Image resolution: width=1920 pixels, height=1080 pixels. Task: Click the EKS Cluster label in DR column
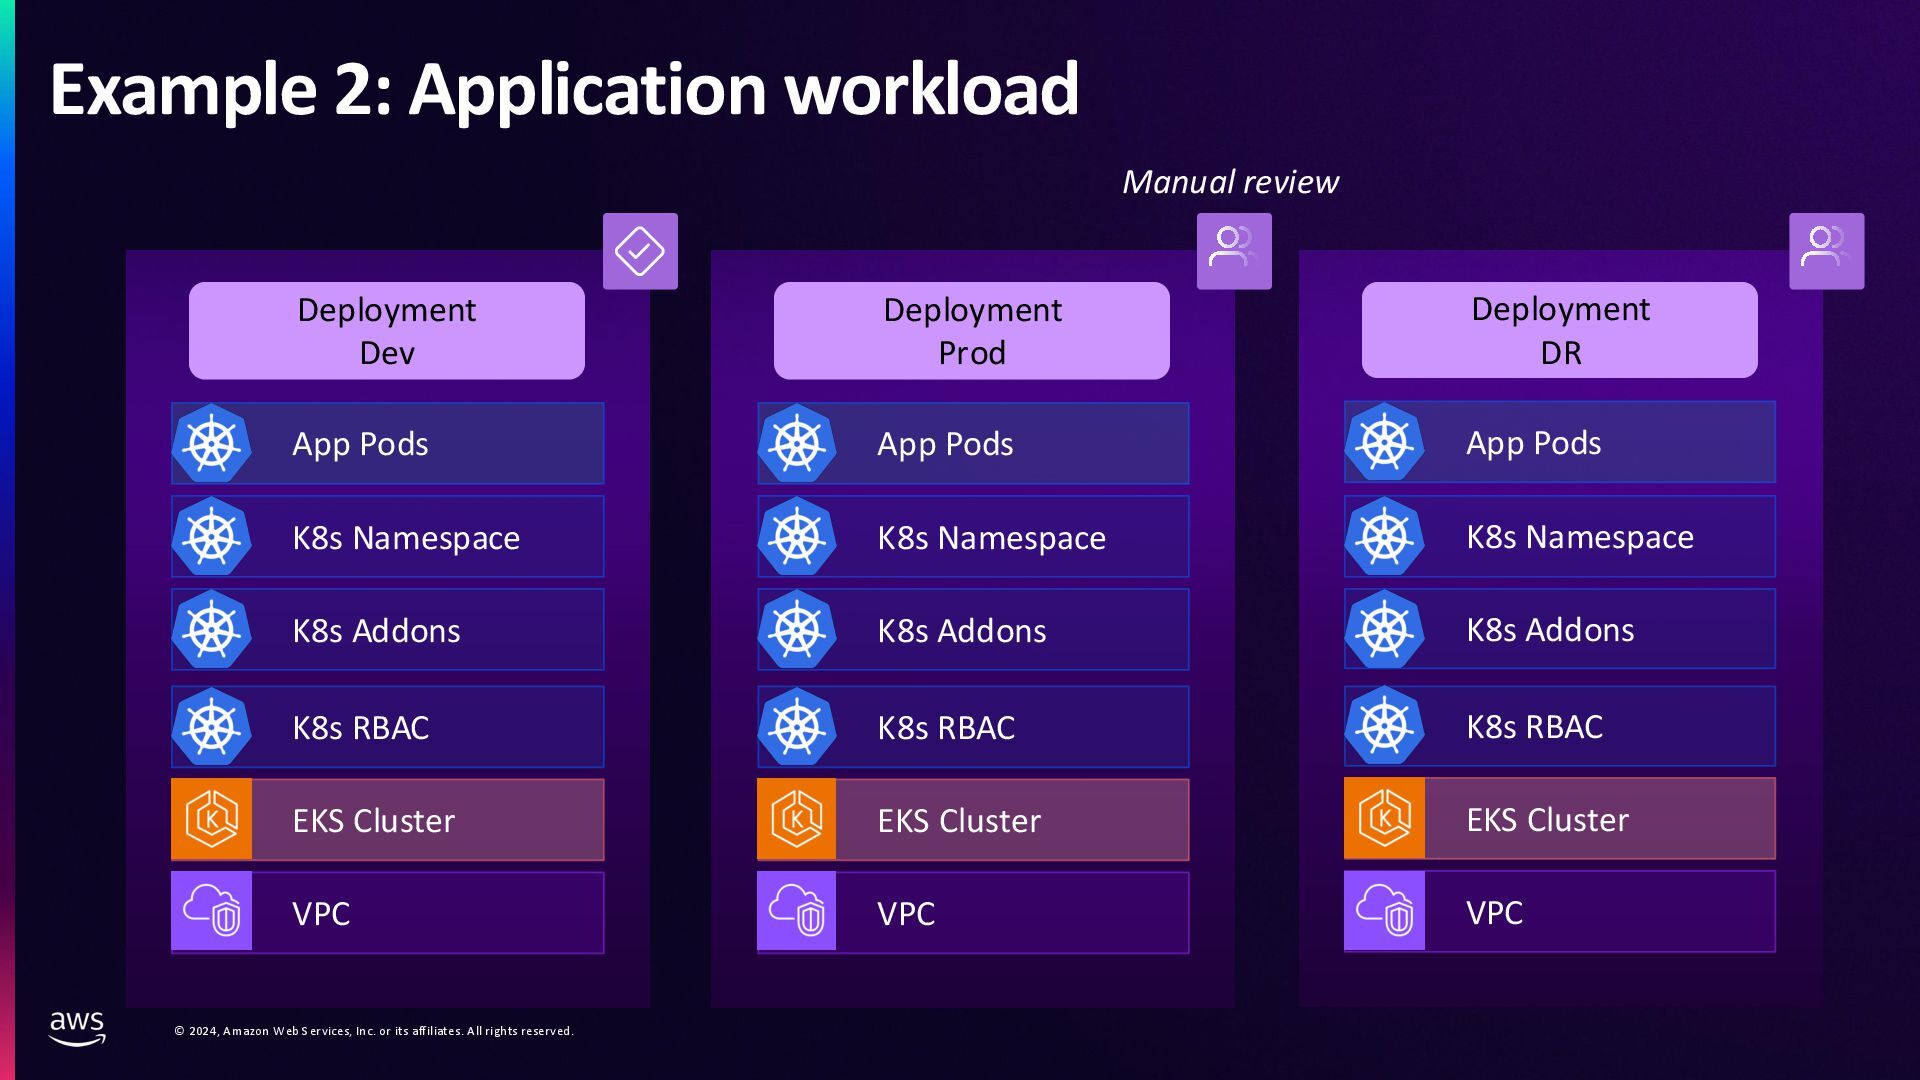coord(1547,820)
